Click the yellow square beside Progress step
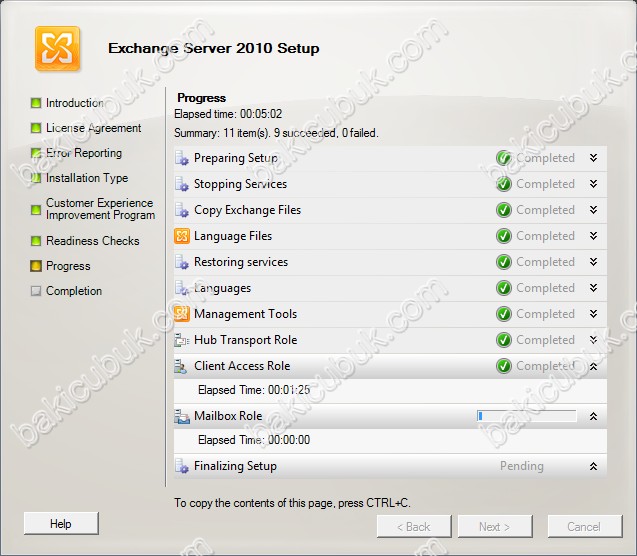Image resolution: width=637 pixels, height=556 pixels. click(x=36, y=266)
